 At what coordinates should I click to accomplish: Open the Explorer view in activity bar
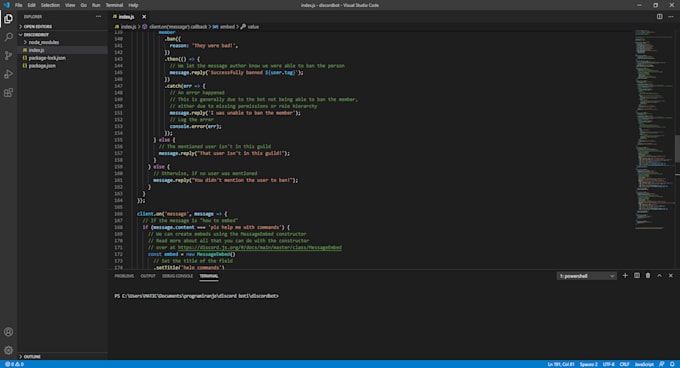point(8,19)
